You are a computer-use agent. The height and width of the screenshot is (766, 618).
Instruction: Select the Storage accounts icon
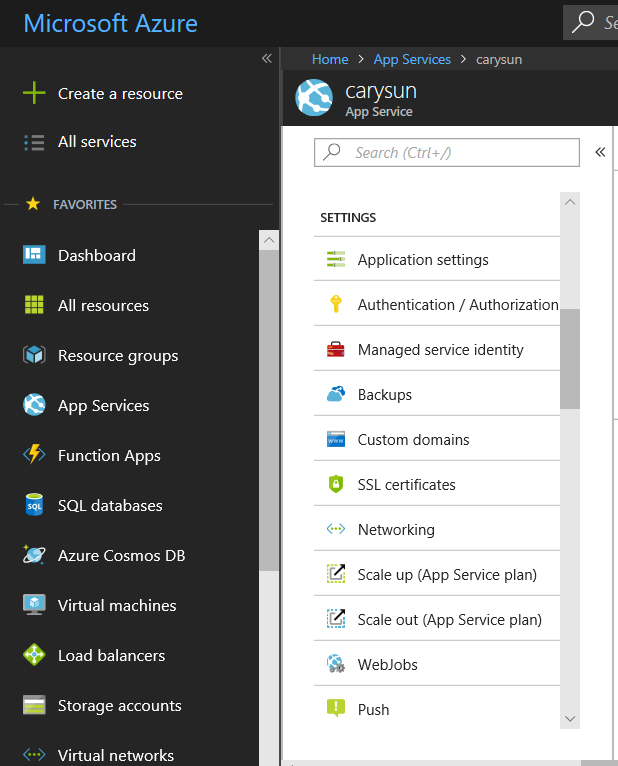[x=34, y=705]
